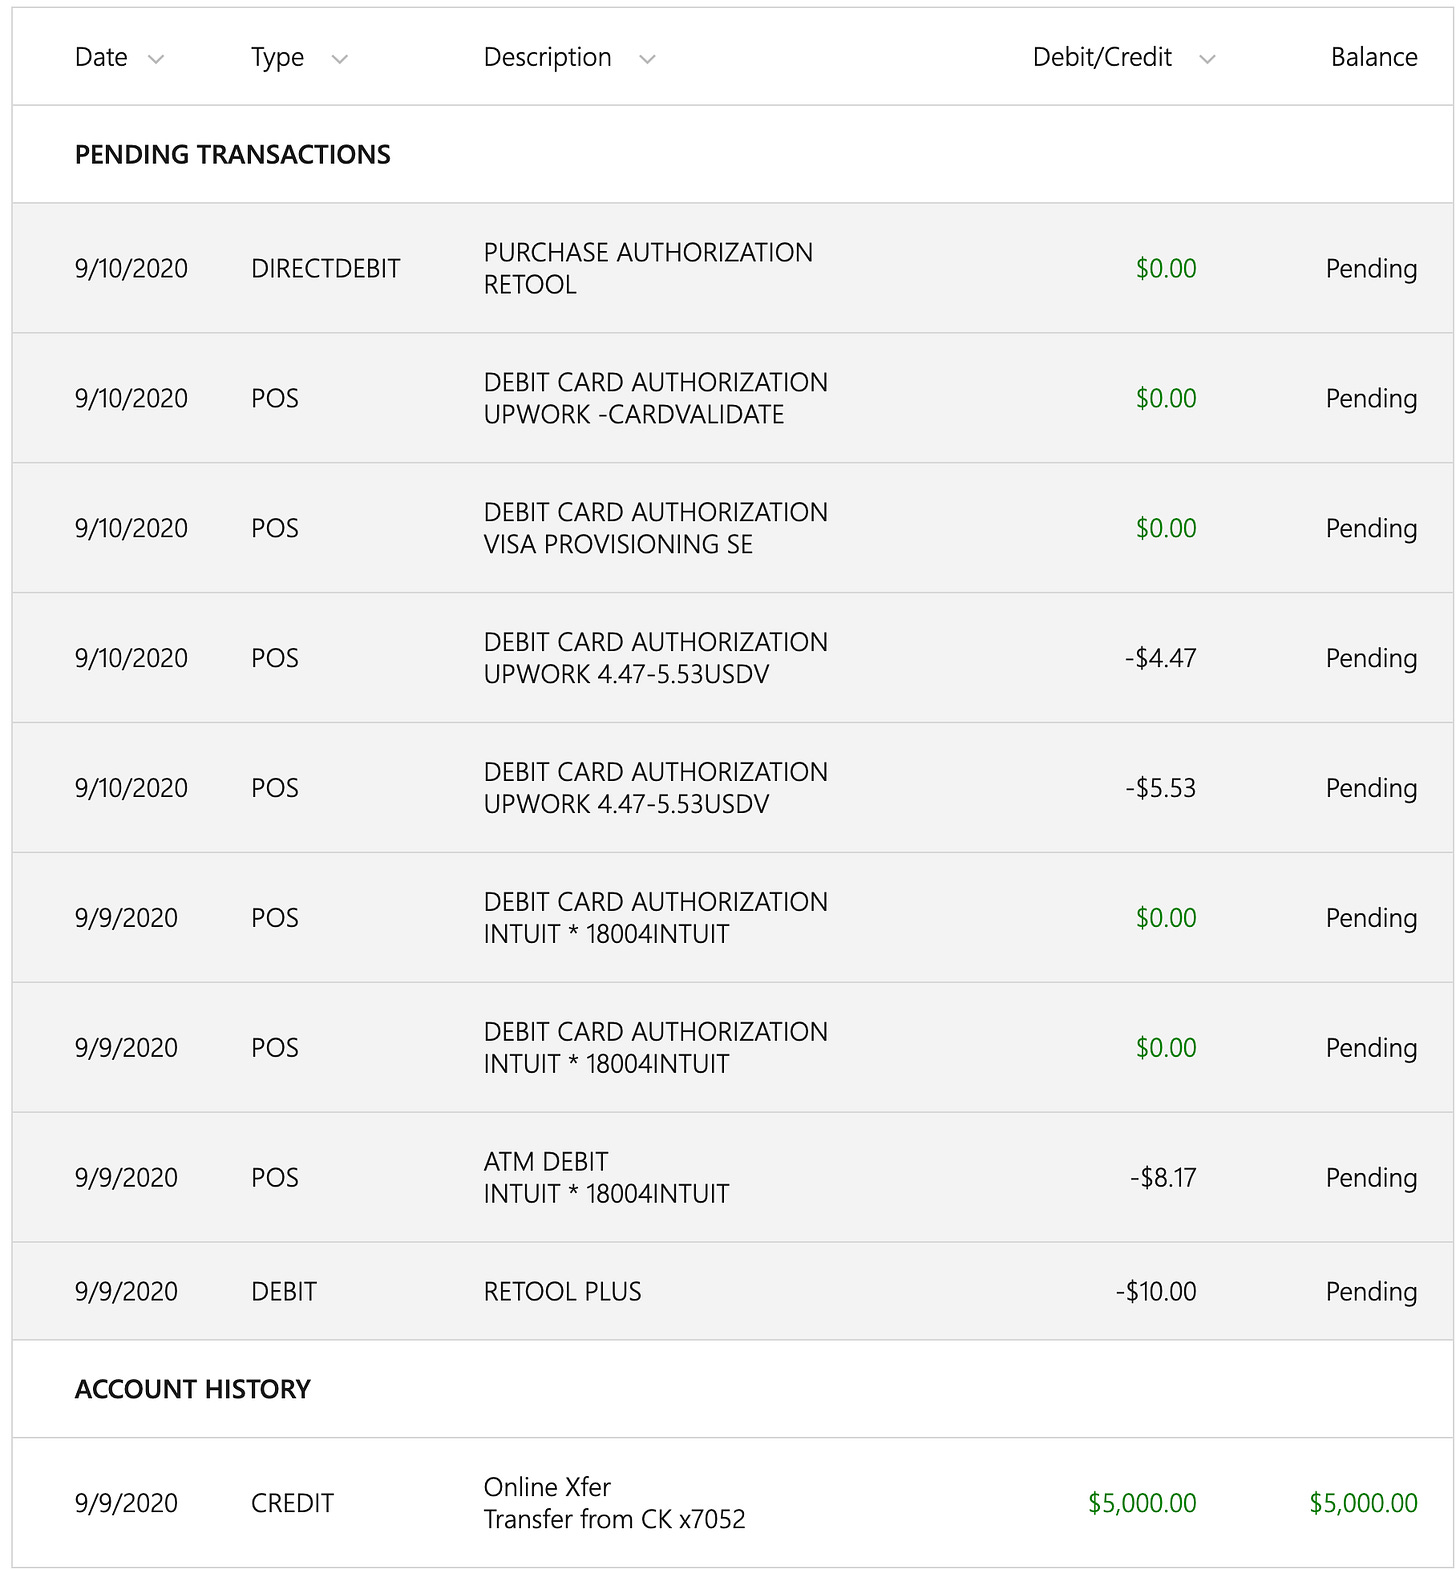The image size is (1456, 1570).
Task: Click the Description column header label
Action: (547, 57)
